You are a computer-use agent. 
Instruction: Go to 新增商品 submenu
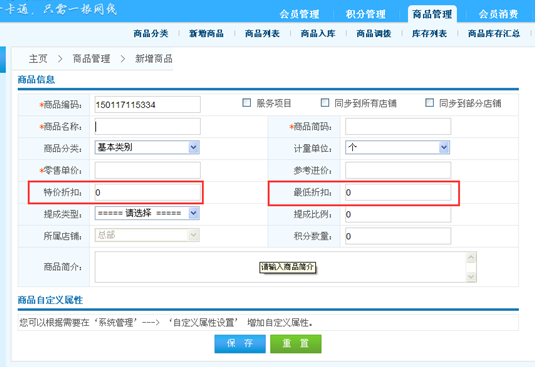(x=206, y=33)
